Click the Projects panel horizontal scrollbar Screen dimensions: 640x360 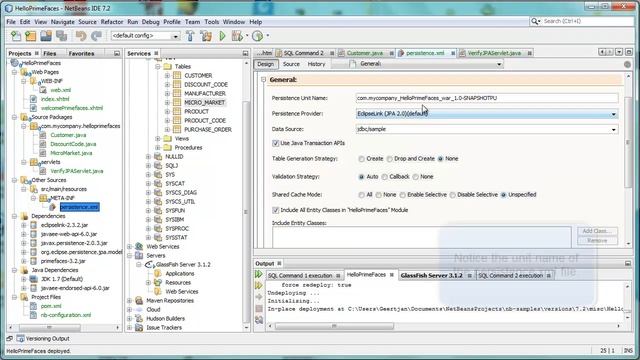[49, 327]
